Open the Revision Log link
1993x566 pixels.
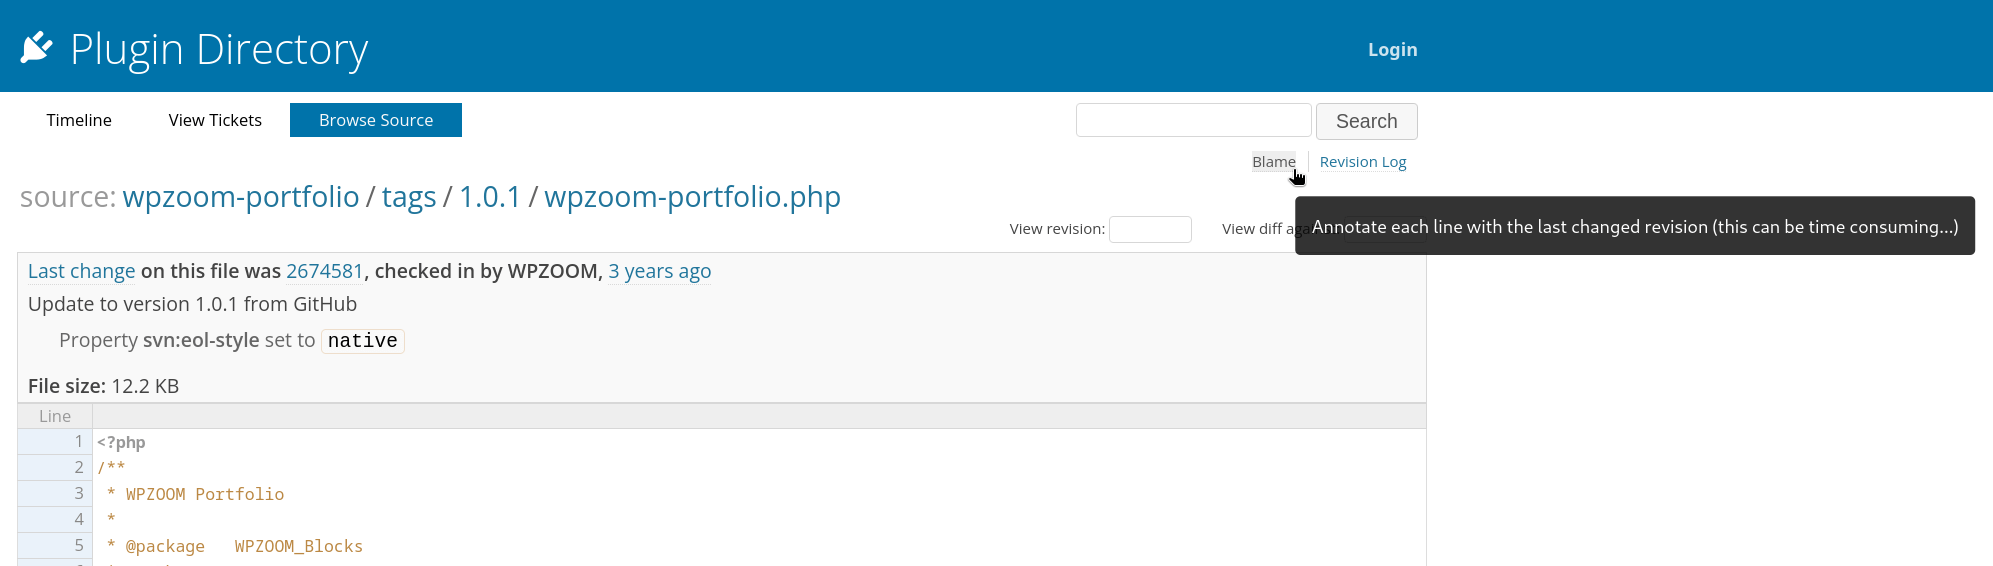pyautogui.click(x=1362, y=162)
